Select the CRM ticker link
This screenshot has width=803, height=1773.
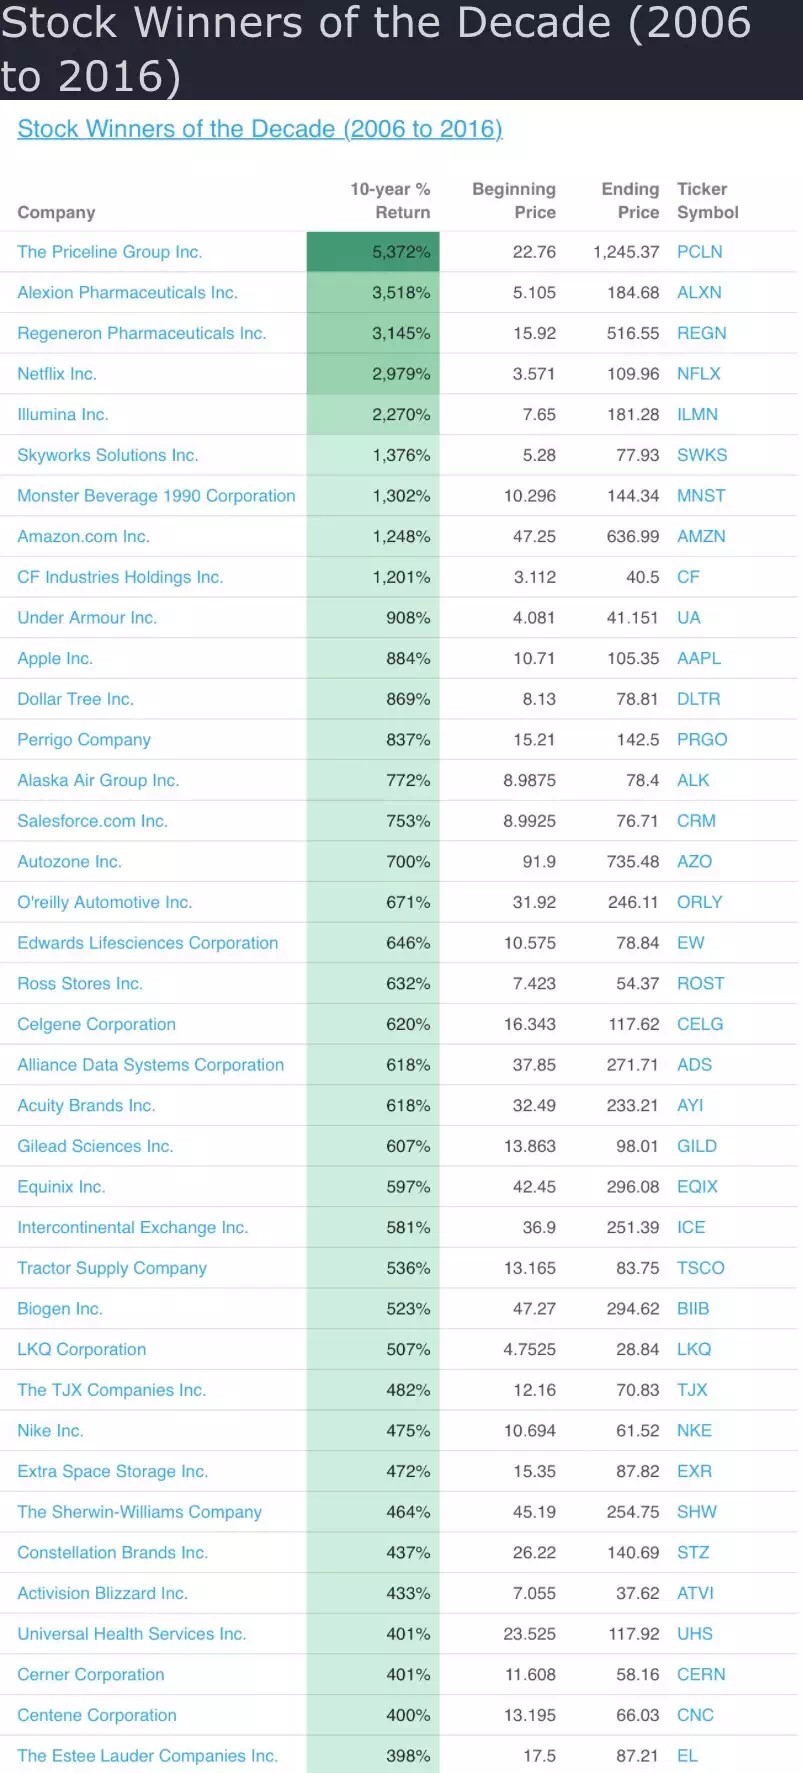696,821
